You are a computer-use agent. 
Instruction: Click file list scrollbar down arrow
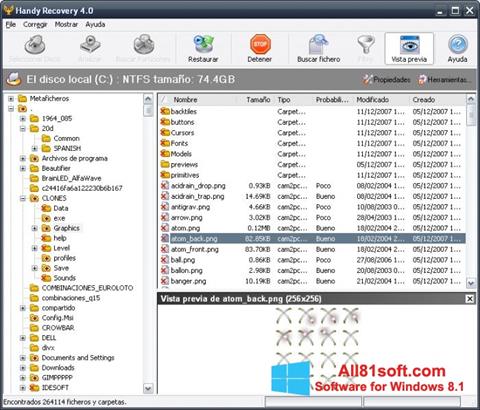click(x=471, y=283)
